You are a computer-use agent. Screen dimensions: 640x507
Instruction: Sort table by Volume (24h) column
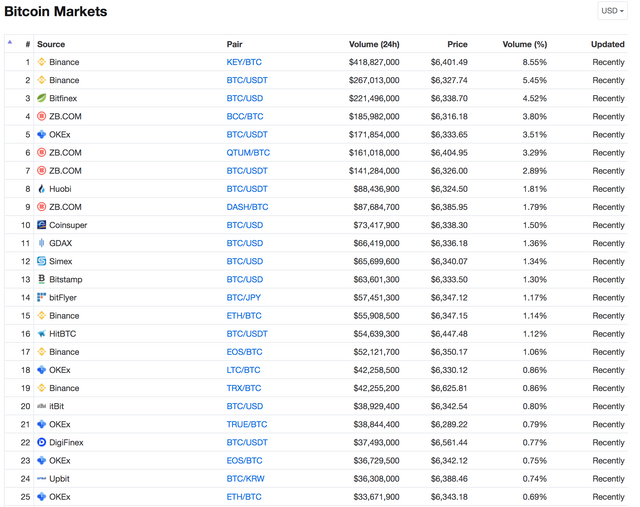coord(374,44)
